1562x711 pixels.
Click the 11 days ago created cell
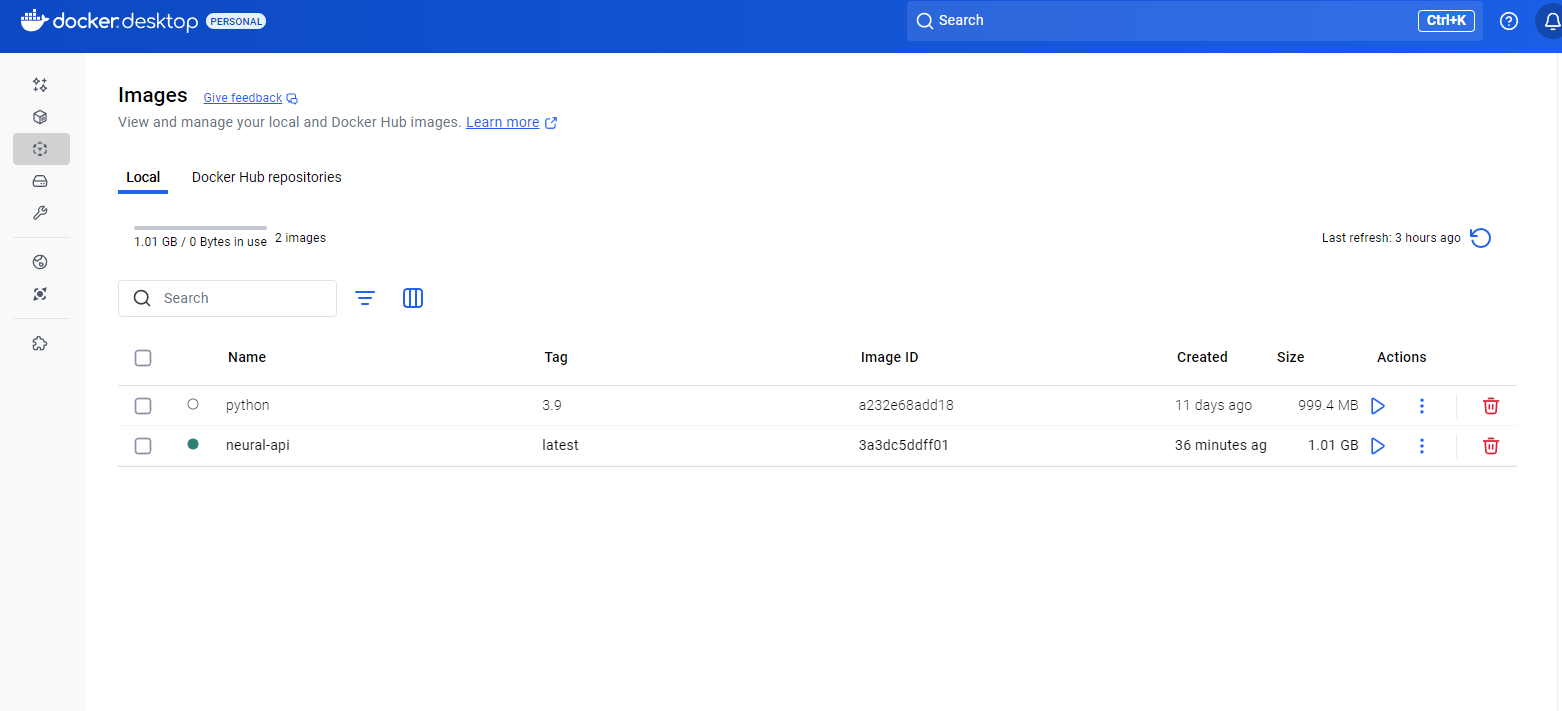point(1213,405)
